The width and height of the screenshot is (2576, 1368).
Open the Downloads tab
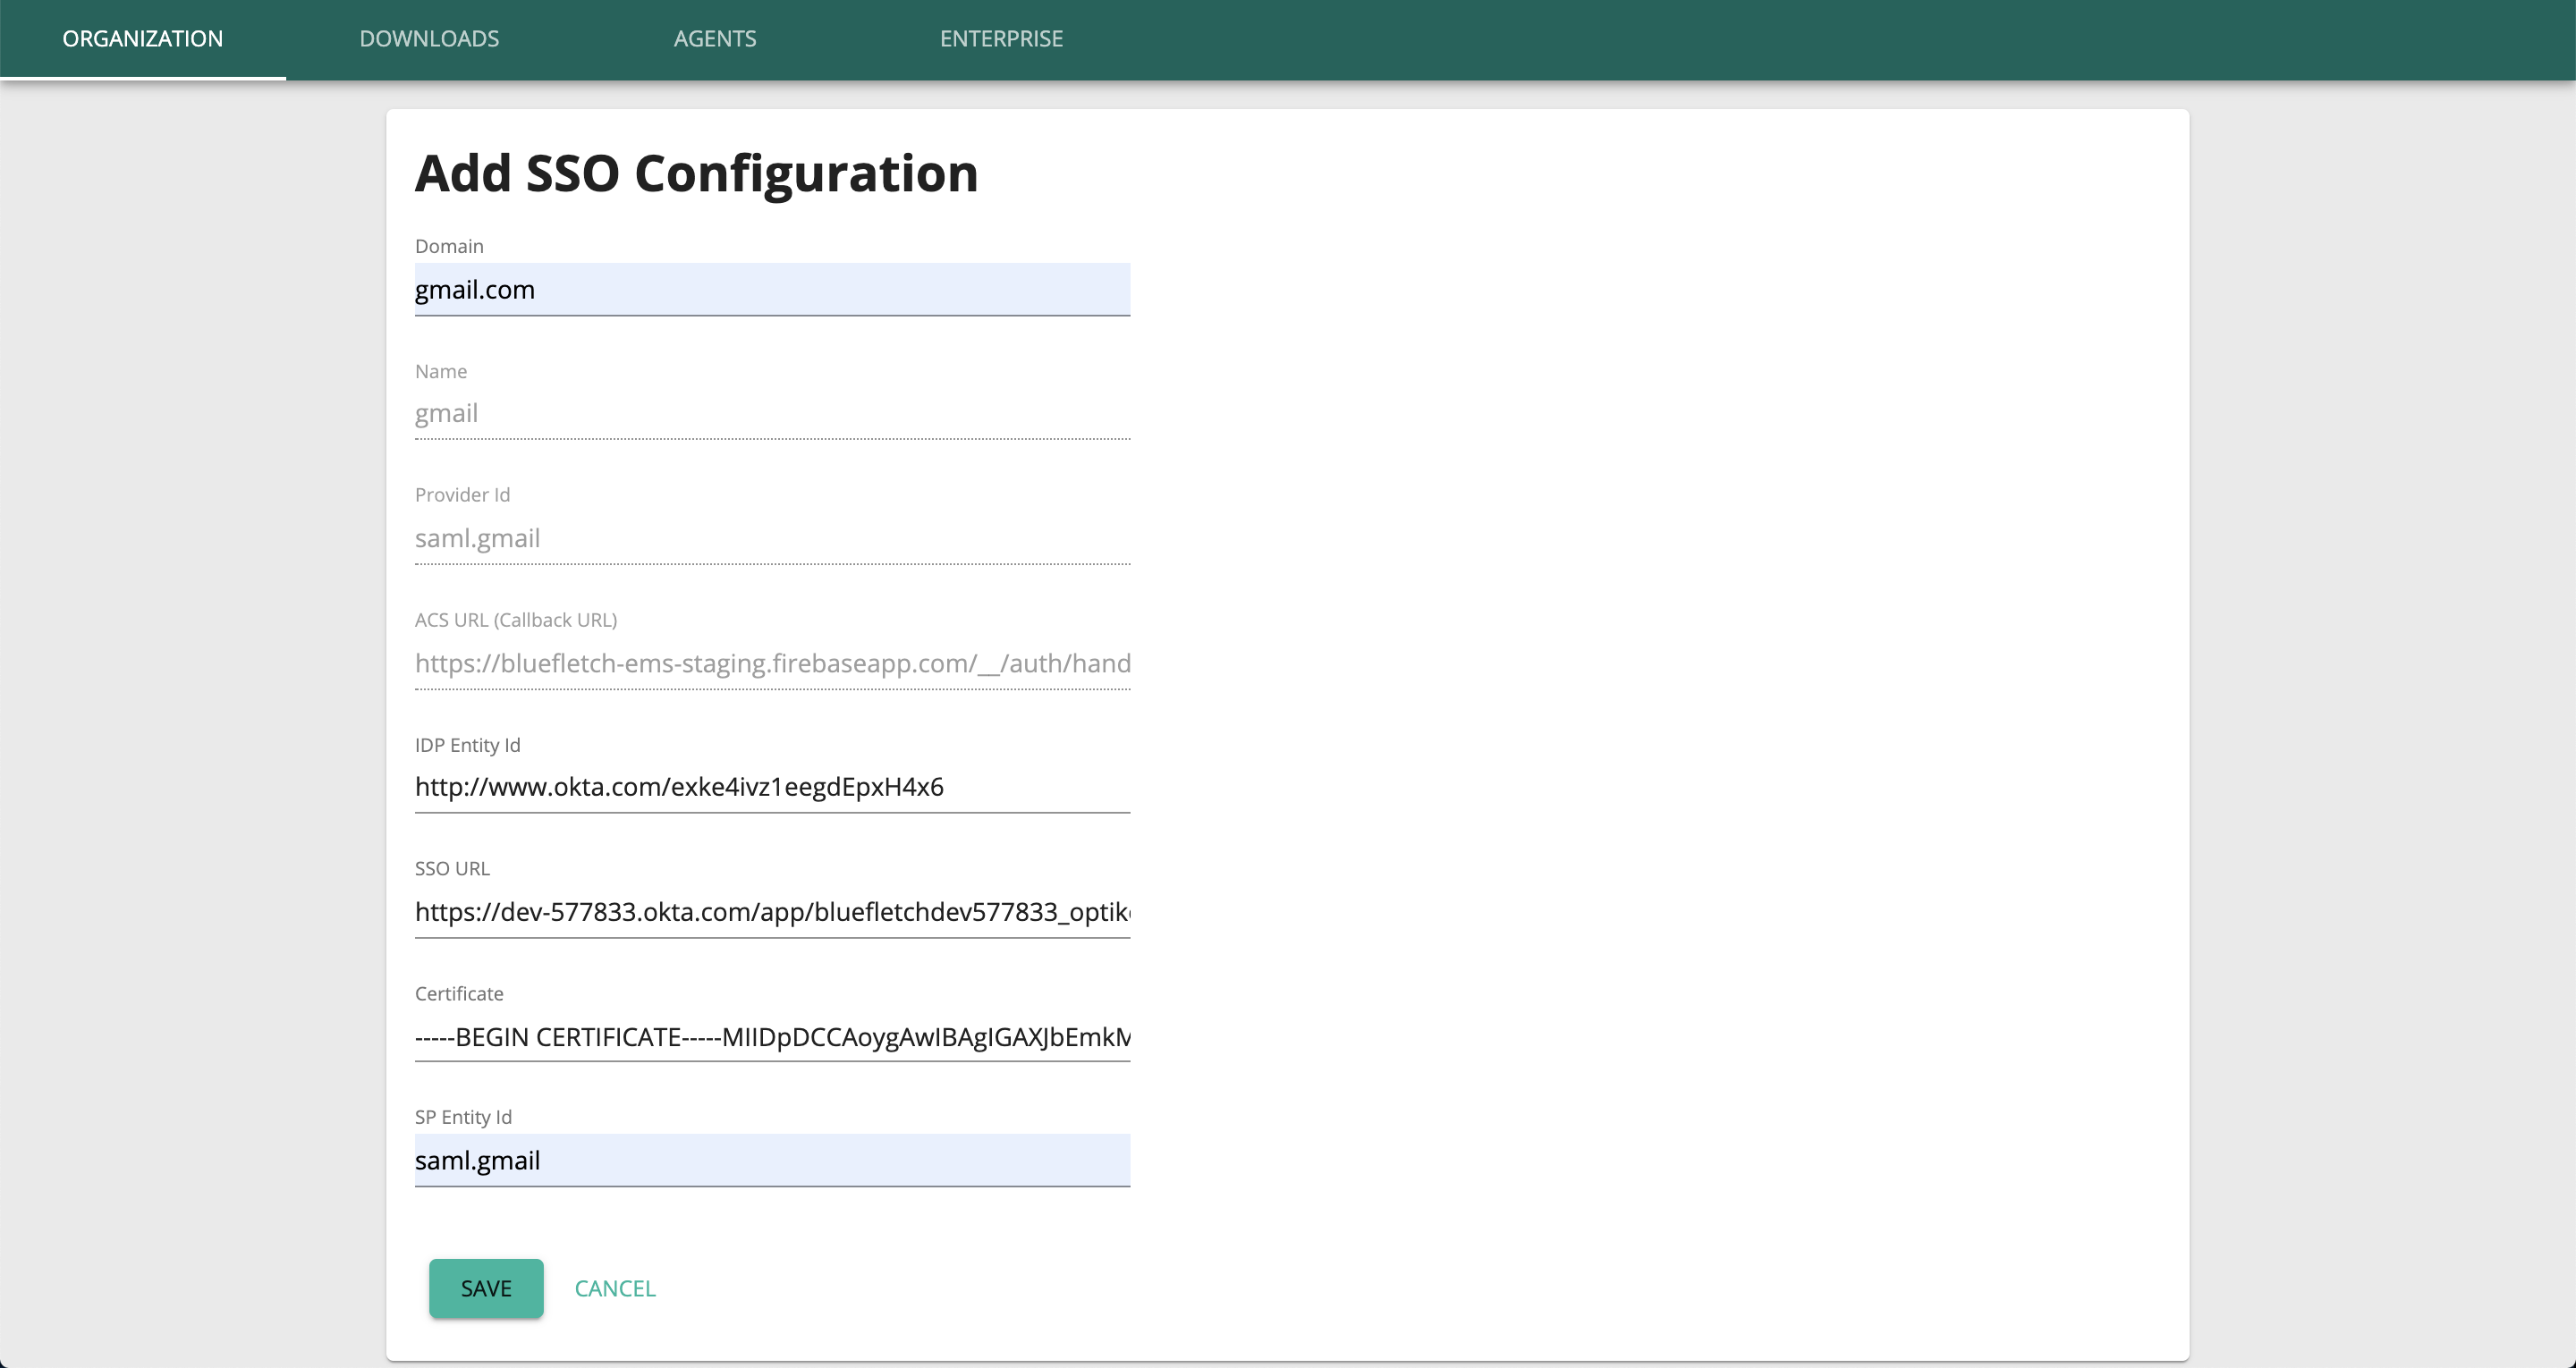pos(429,39)
